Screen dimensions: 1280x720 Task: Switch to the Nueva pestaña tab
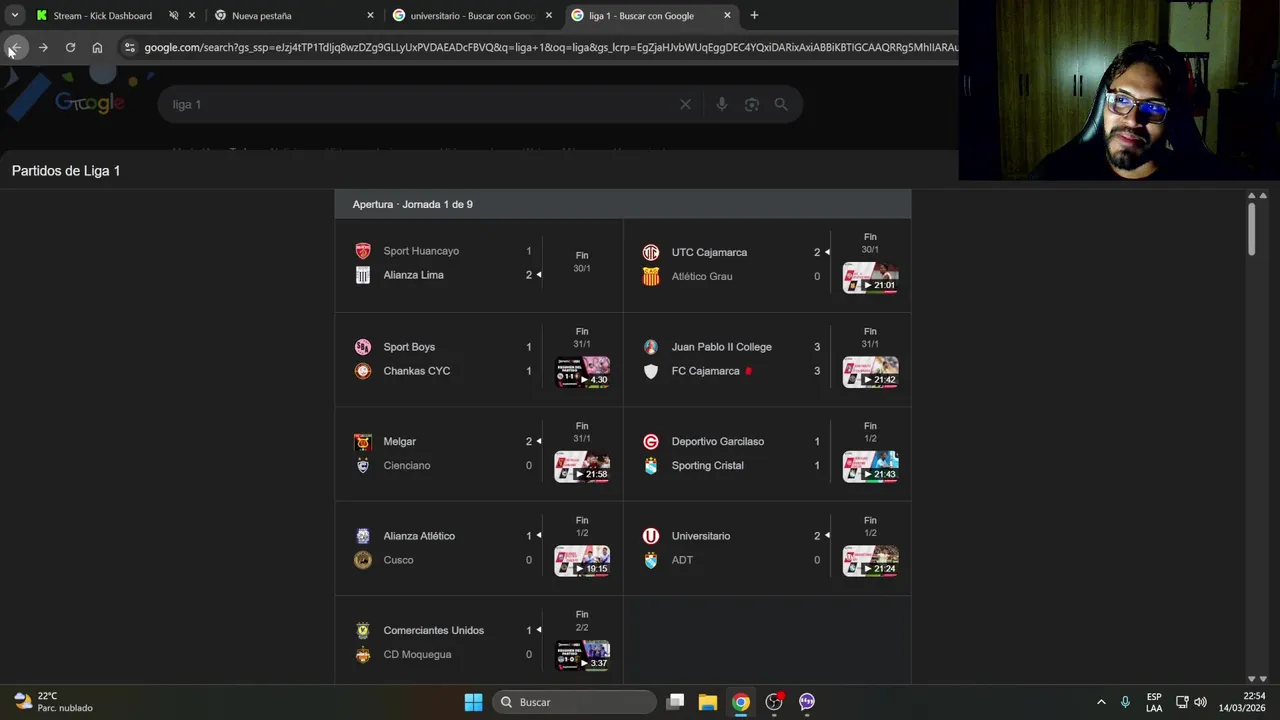[x=288, y=16]
